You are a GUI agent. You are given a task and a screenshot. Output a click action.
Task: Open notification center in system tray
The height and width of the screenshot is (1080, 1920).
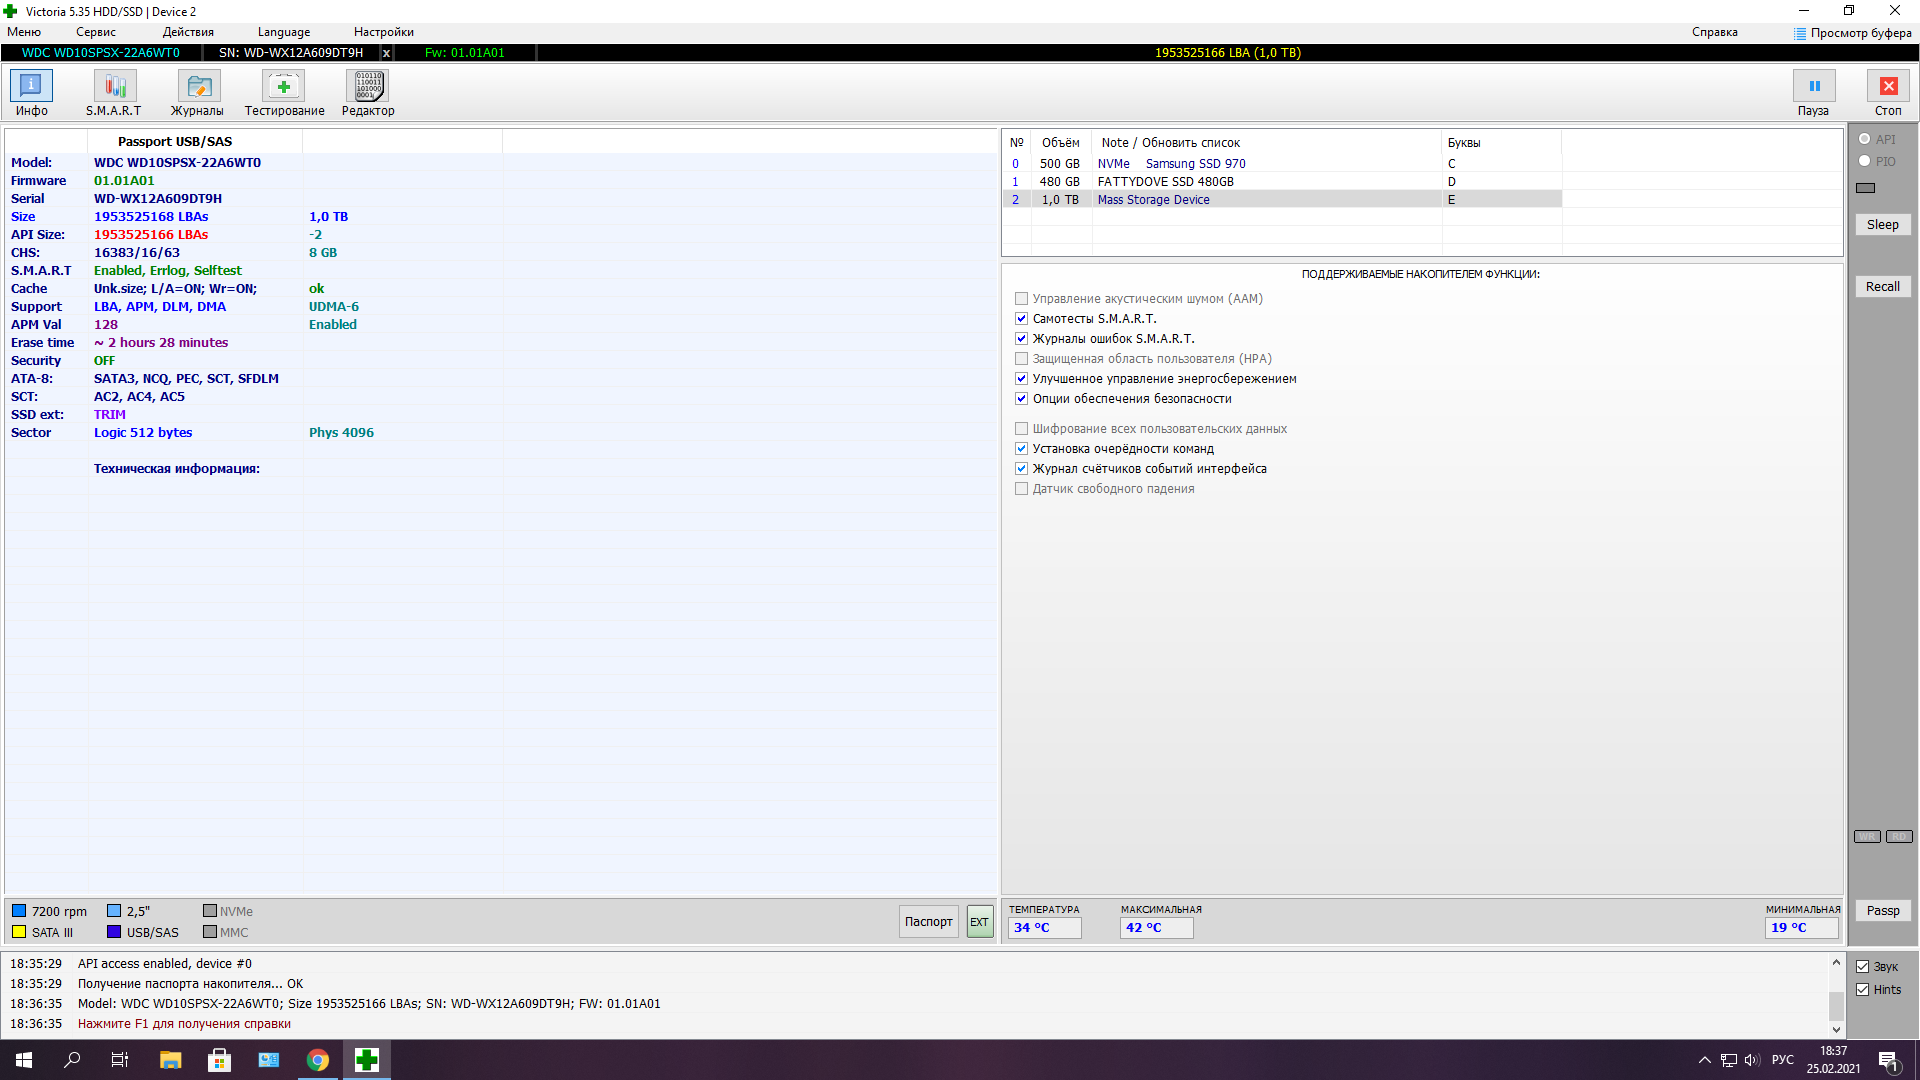tap(1889, 1060)
